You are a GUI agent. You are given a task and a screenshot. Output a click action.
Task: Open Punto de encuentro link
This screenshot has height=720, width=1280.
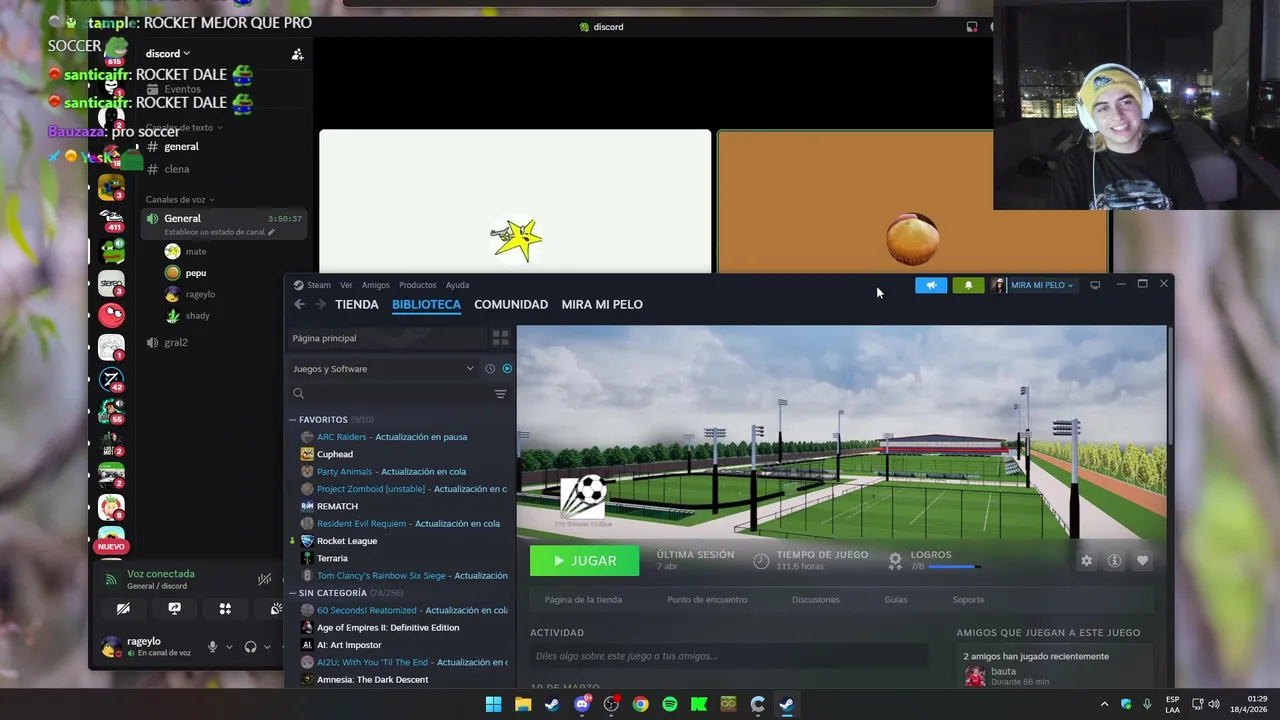[707, 600]
